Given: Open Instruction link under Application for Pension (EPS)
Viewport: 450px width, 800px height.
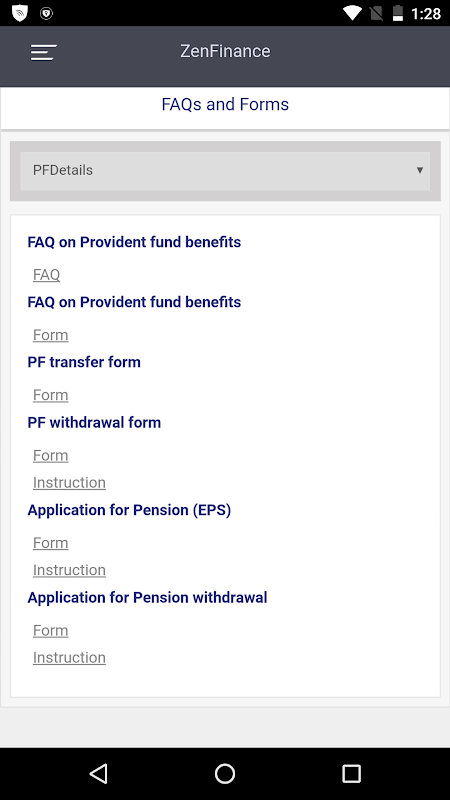Looking at the screenshot, I should click(x=69, y=570).
